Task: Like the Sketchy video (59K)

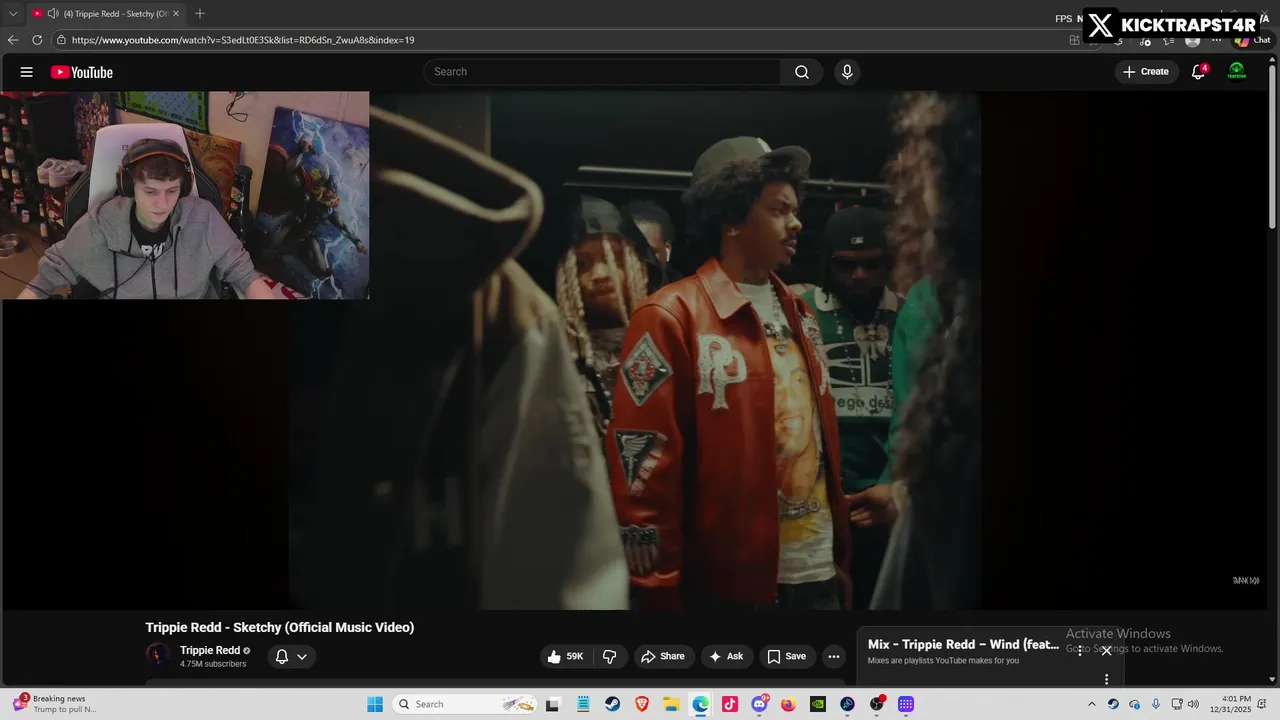Action: point(566,657)
